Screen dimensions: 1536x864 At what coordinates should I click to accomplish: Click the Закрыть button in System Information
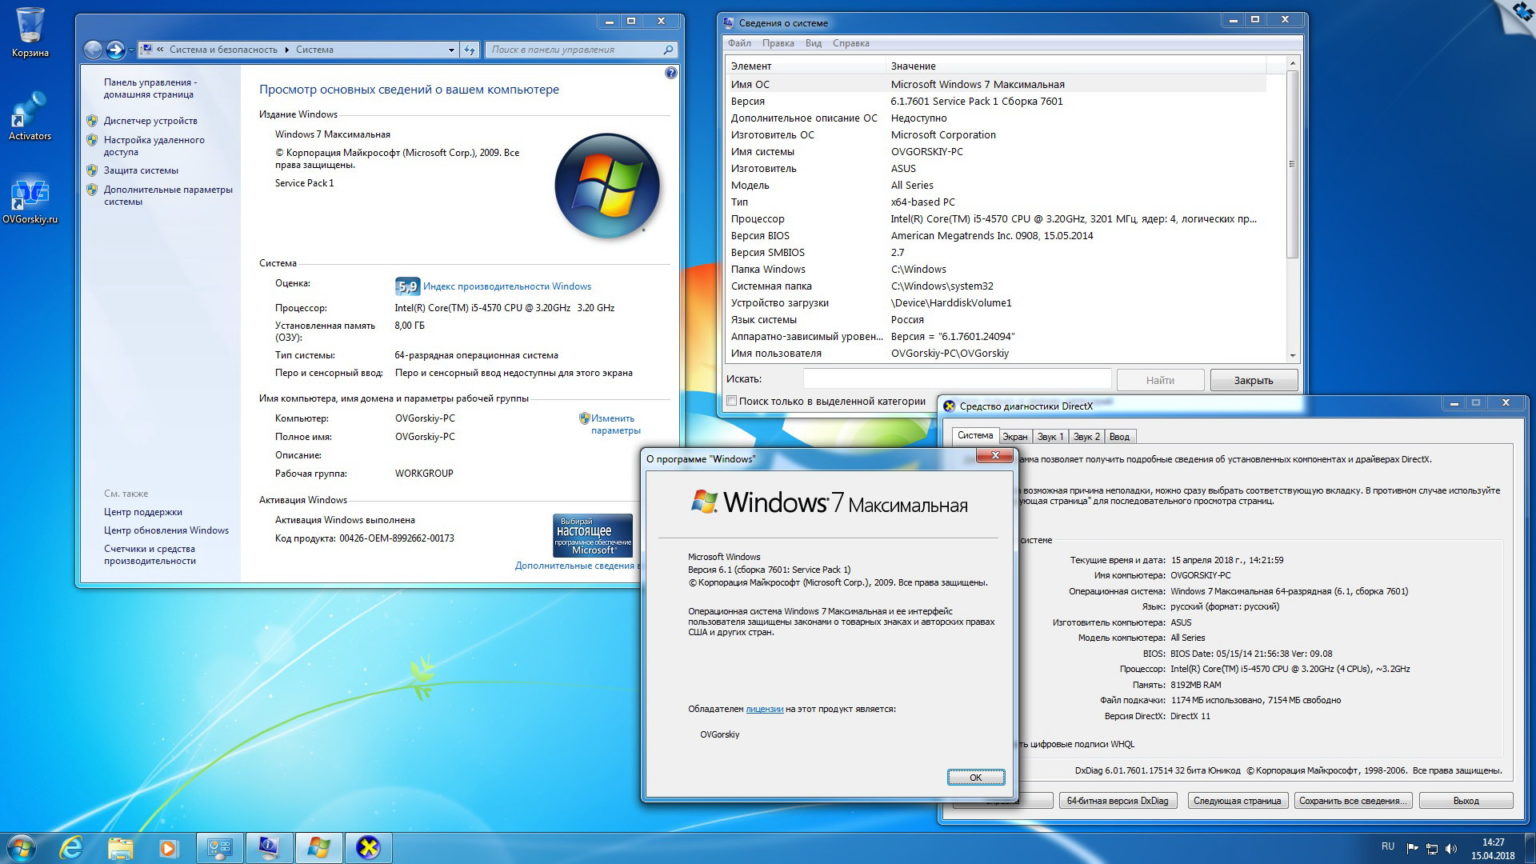click(1254, 380)
